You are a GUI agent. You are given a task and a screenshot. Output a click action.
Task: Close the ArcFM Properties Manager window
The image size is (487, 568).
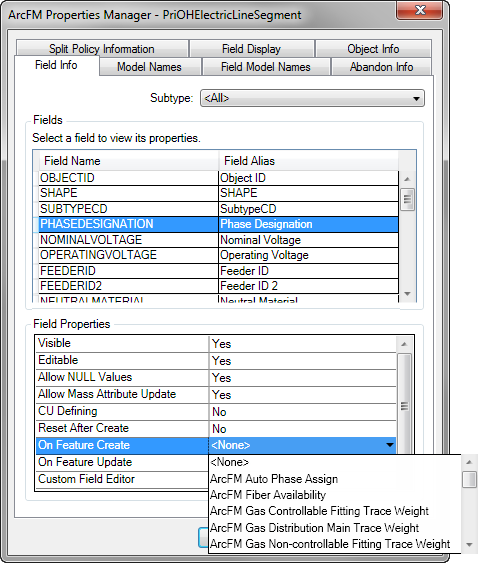[x=420, y=10]
